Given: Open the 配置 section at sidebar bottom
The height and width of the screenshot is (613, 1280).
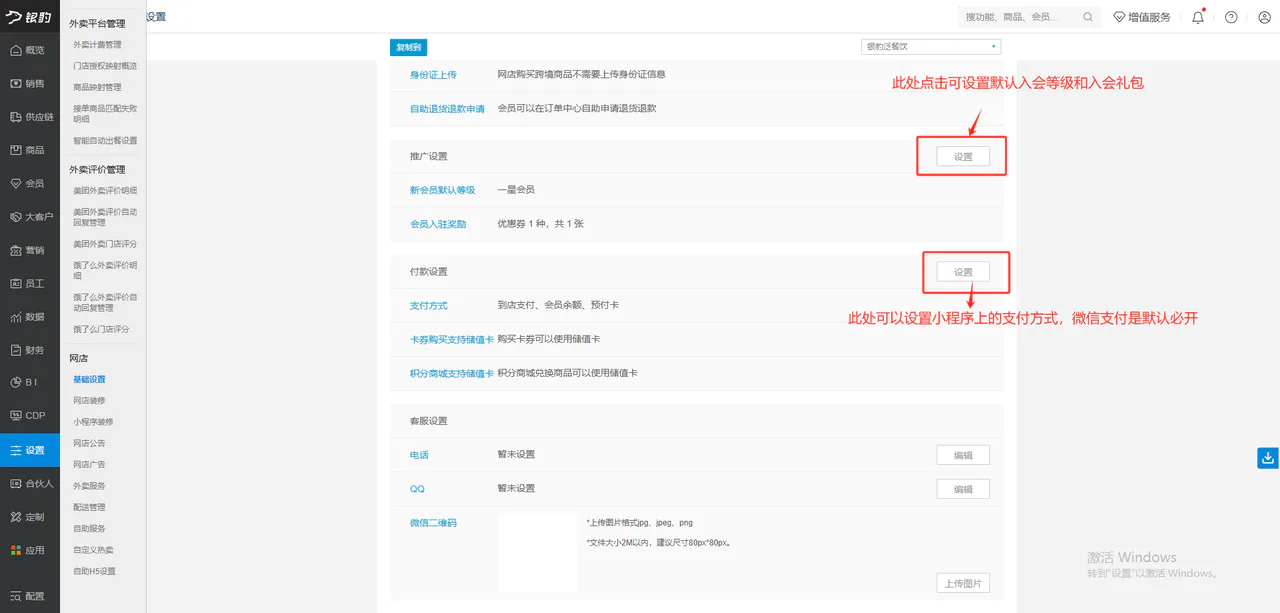Looking at the screenshot, I should point(29,596).
